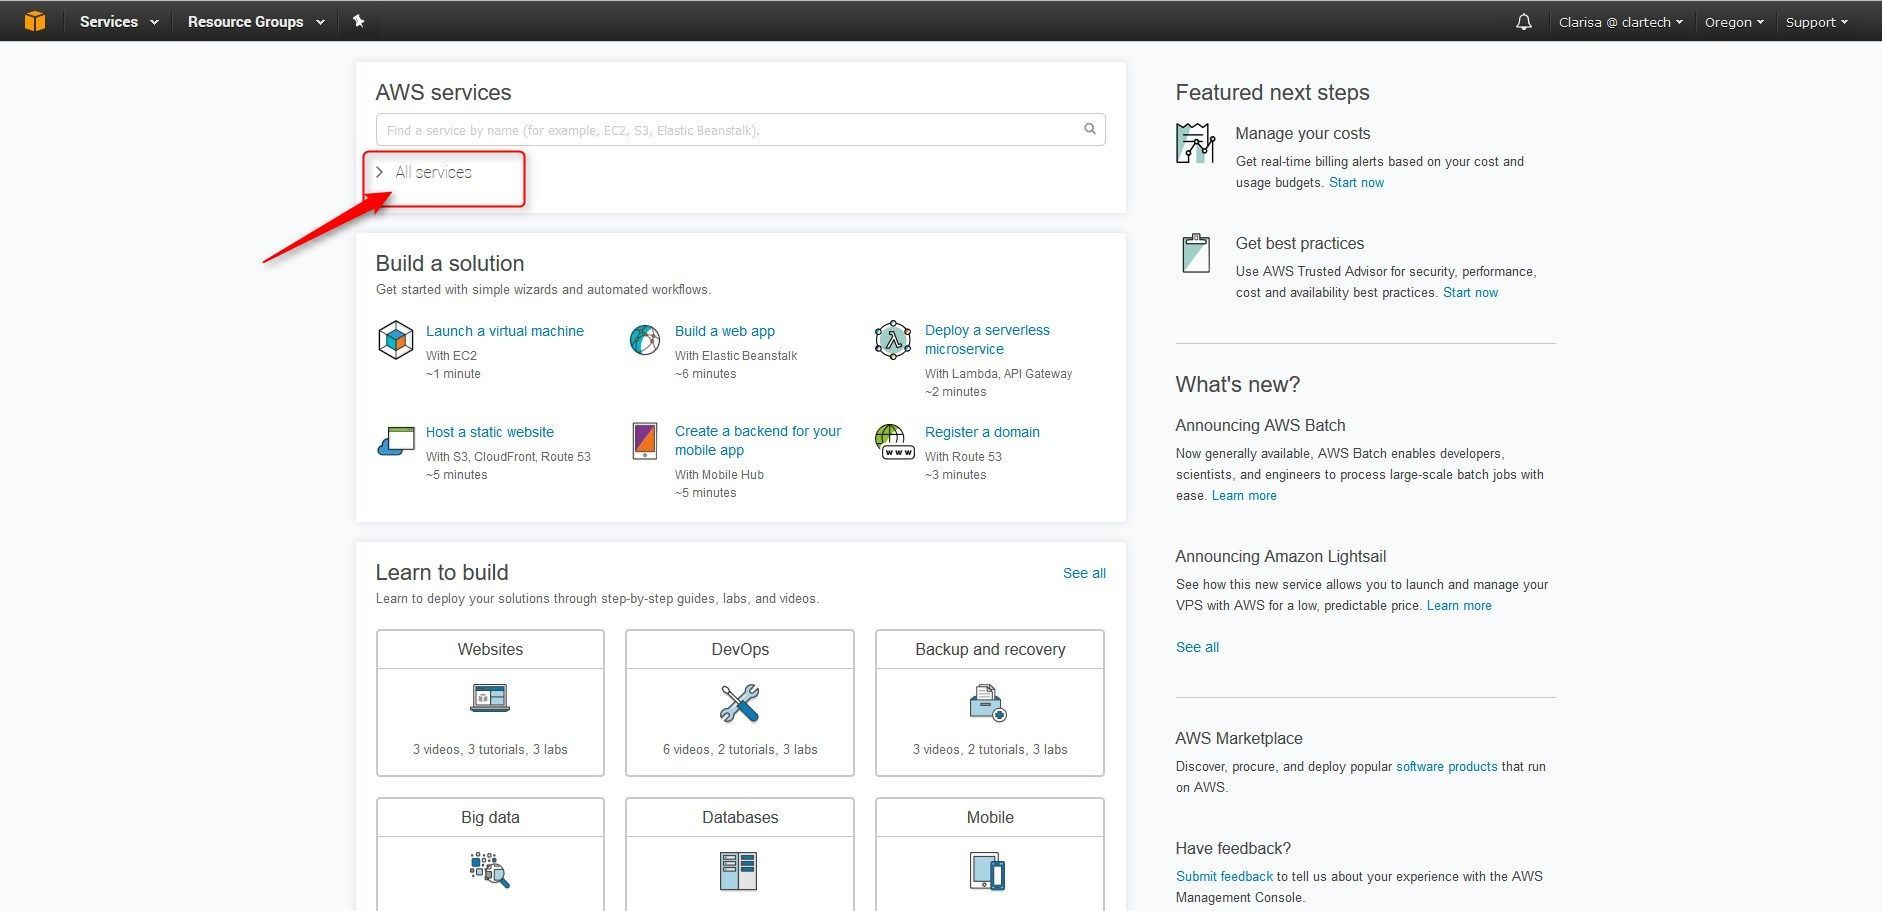Viewport: 1882px width, 911px height.
Task: Click the Databases tile icon
Action: coord(739,871)
